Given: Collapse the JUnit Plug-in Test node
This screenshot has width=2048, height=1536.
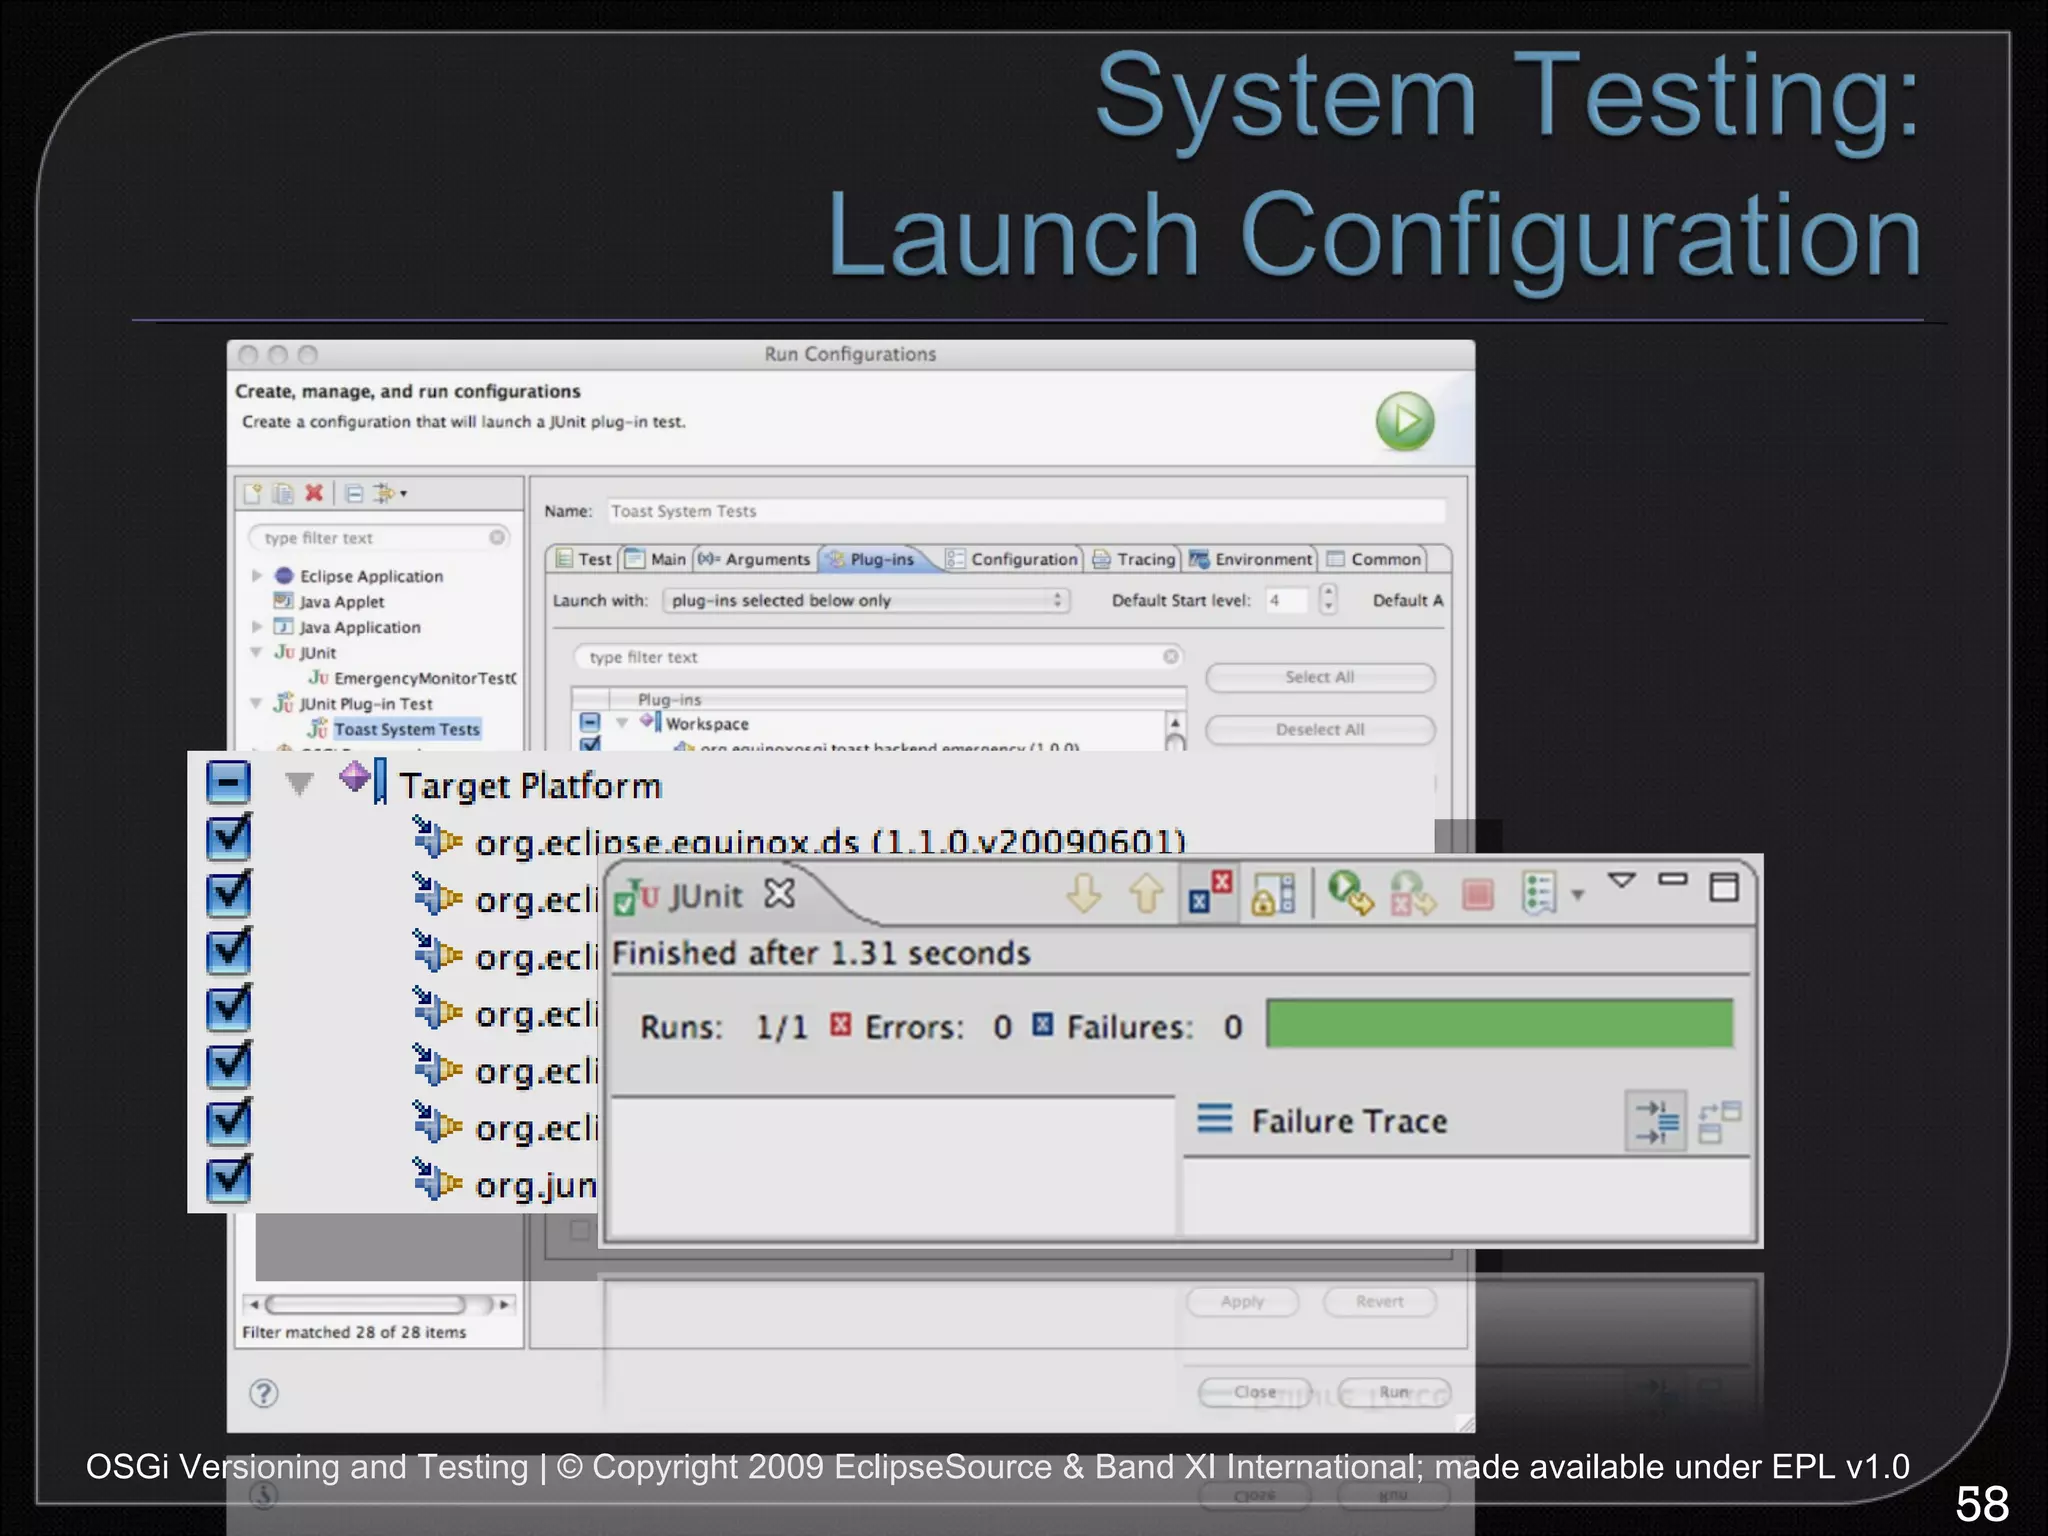Looking at the screenshot, I should [256, 704].
